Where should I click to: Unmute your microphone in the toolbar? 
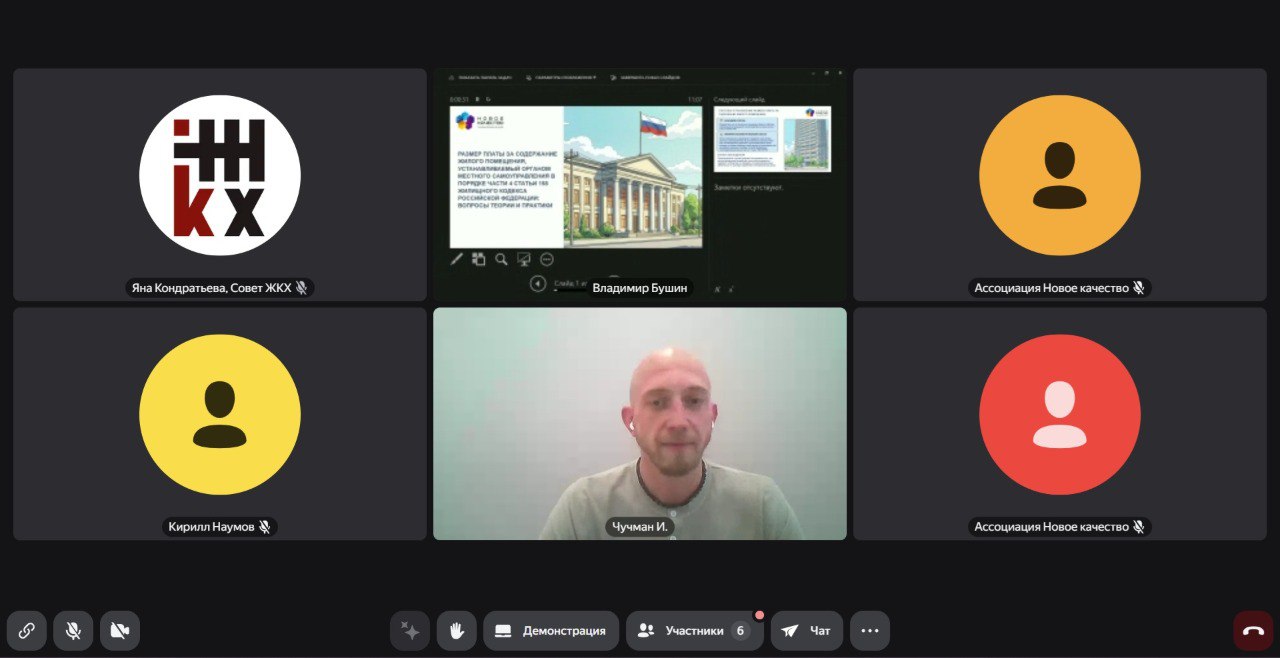pyautogui.click(x=73, y=631)
